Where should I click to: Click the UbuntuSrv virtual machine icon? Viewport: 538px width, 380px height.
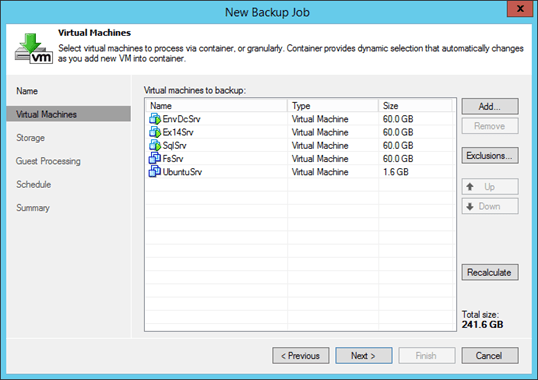coord(155,171)
